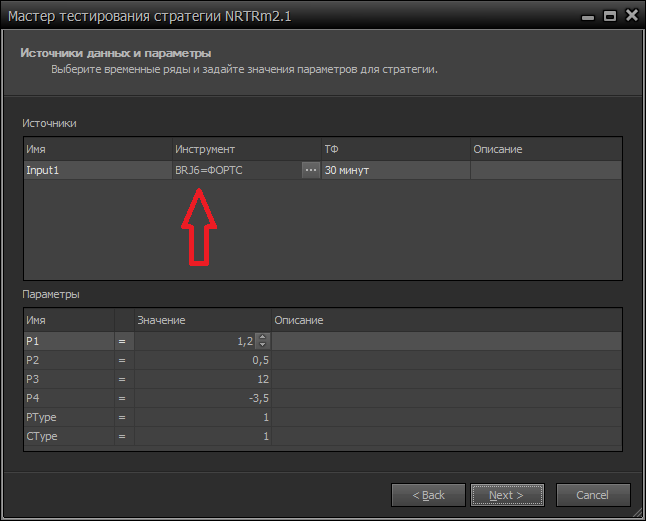Click the ТФ column header
The image size is (646, 521).
[x=395, y=149]
